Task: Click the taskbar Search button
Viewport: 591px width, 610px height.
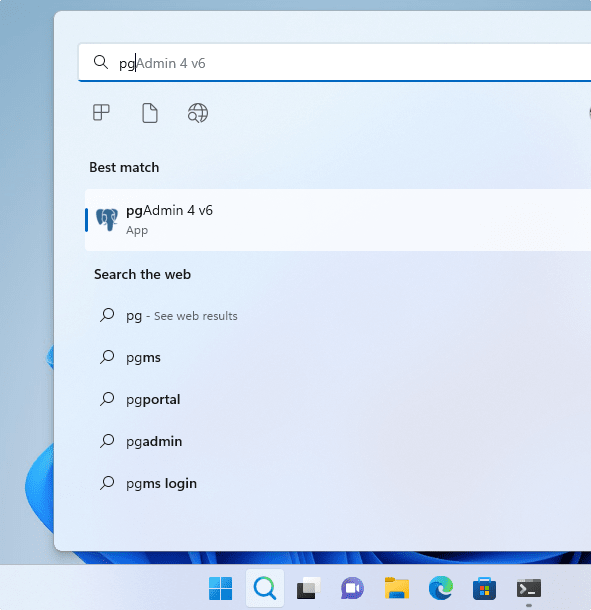Action: pyautogui.click(x=265, y=588)
